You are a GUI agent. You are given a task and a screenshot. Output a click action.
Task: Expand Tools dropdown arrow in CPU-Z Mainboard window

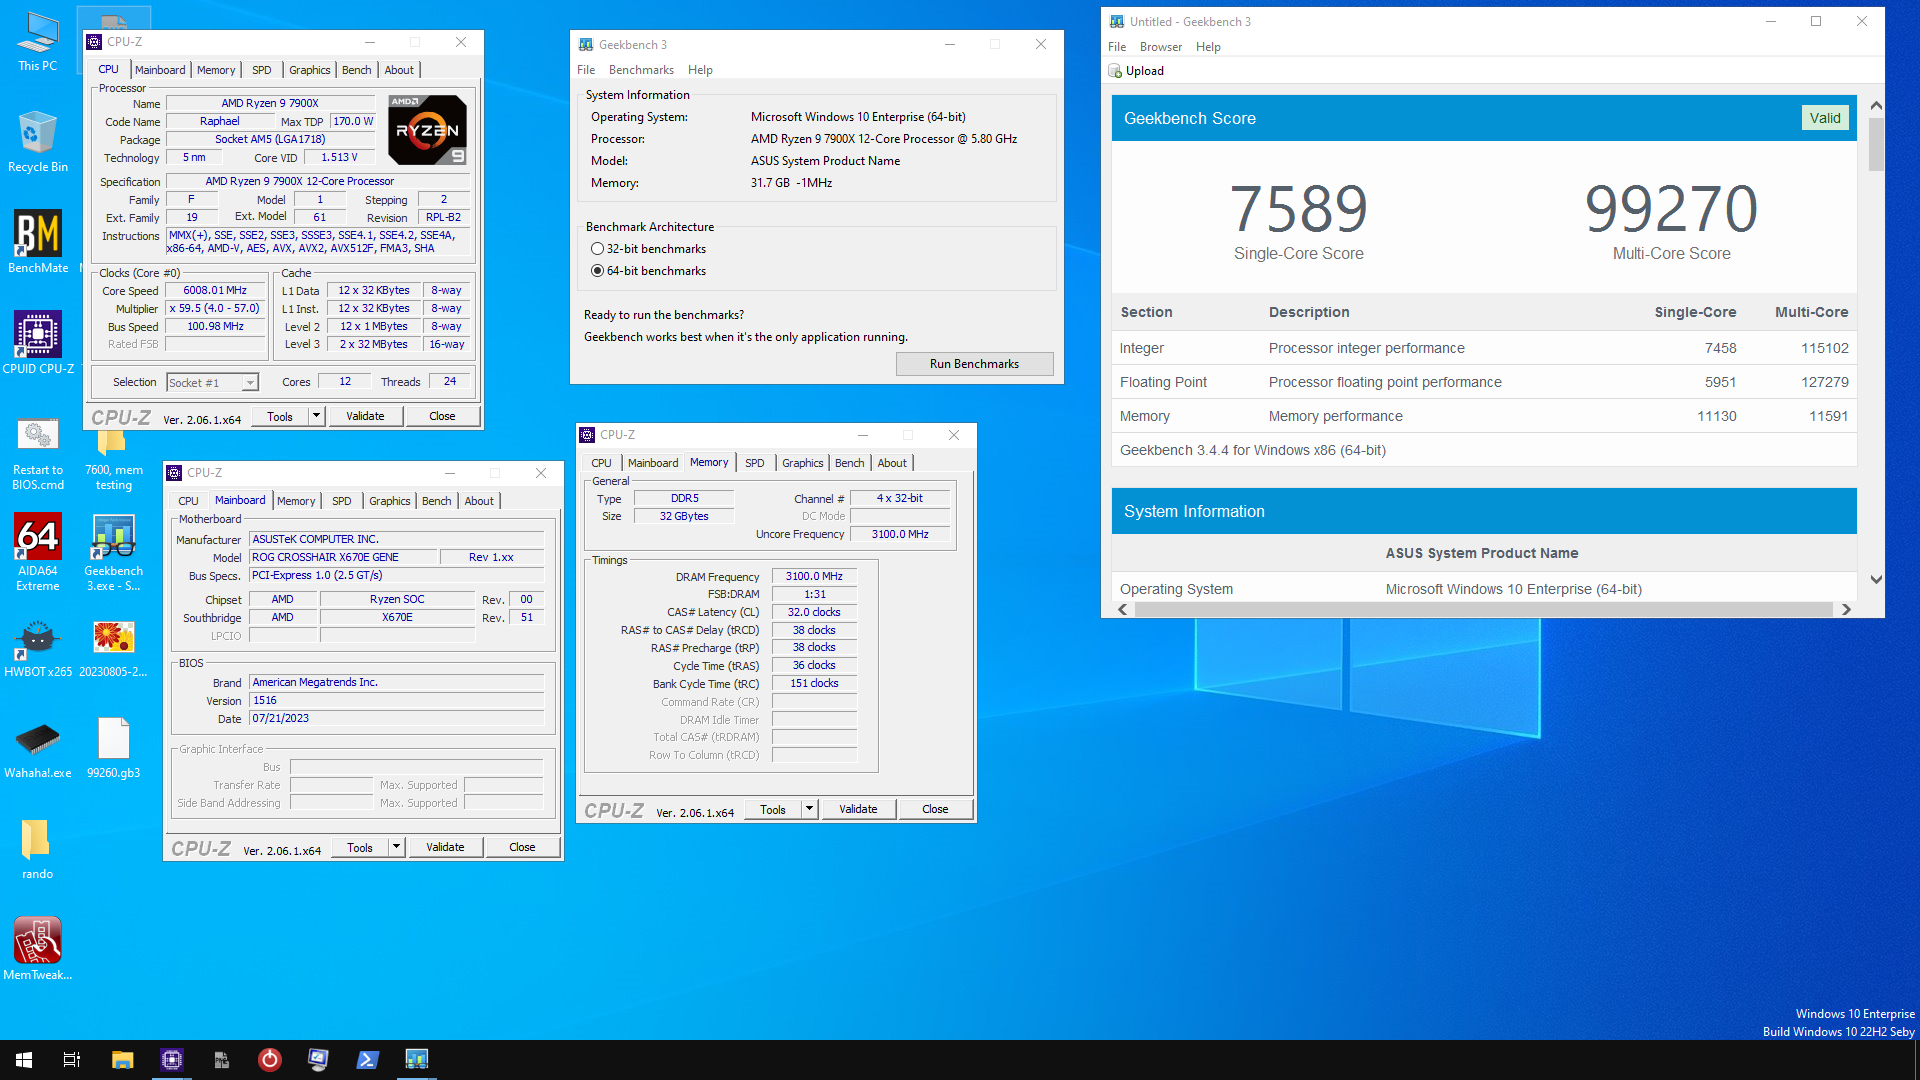(396, 847)
